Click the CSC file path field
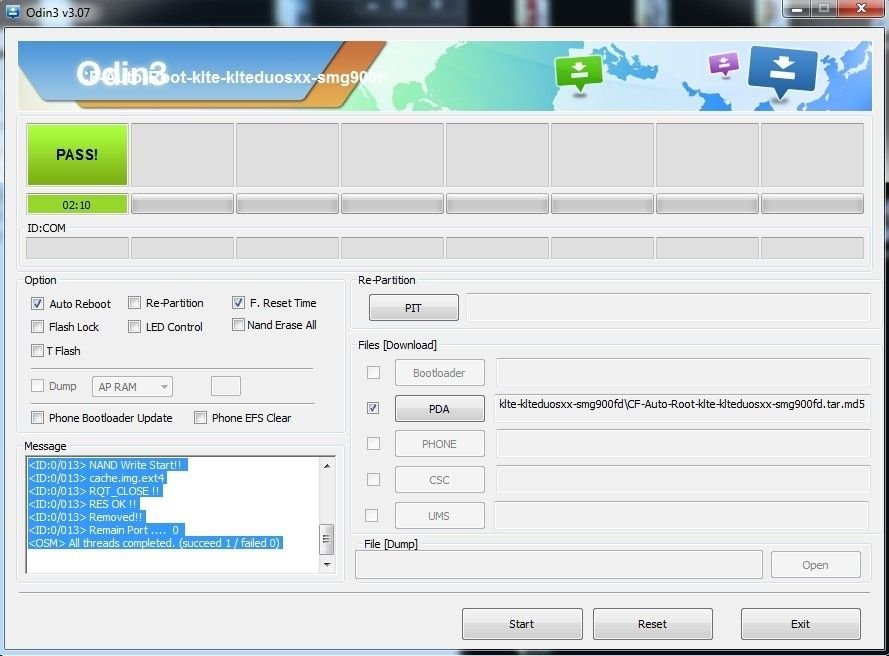The height and width of the screenshot is (656, 889). [x=683, y=480]
